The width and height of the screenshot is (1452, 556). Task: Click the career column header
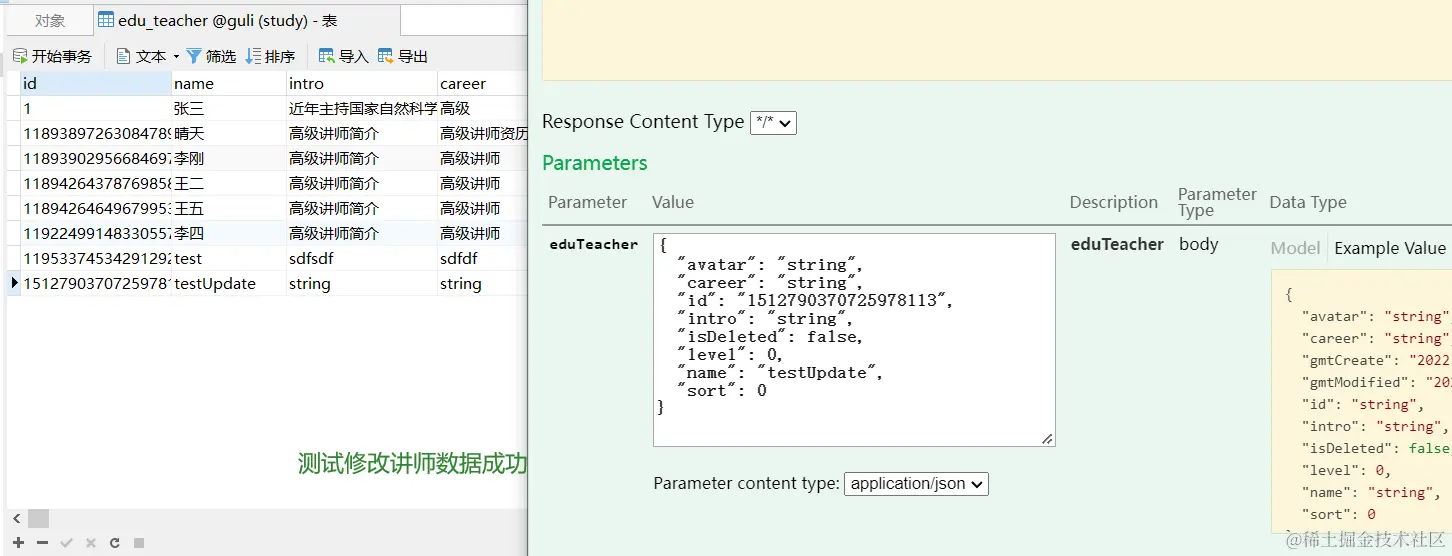tap(482, 84)
